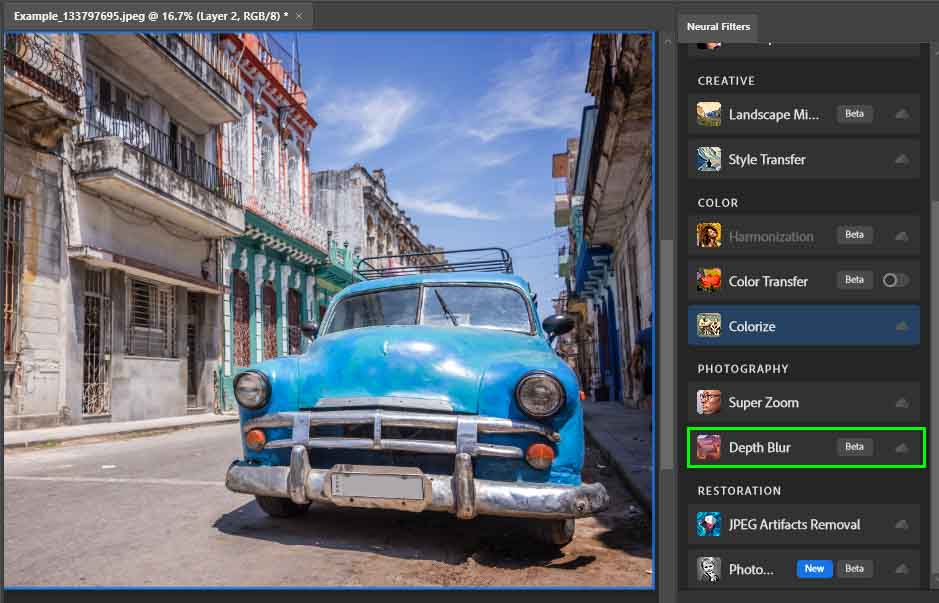Click the Beta badge beside Color Transfer
This screenshot has height=603, width=939.
coord(854,280)
